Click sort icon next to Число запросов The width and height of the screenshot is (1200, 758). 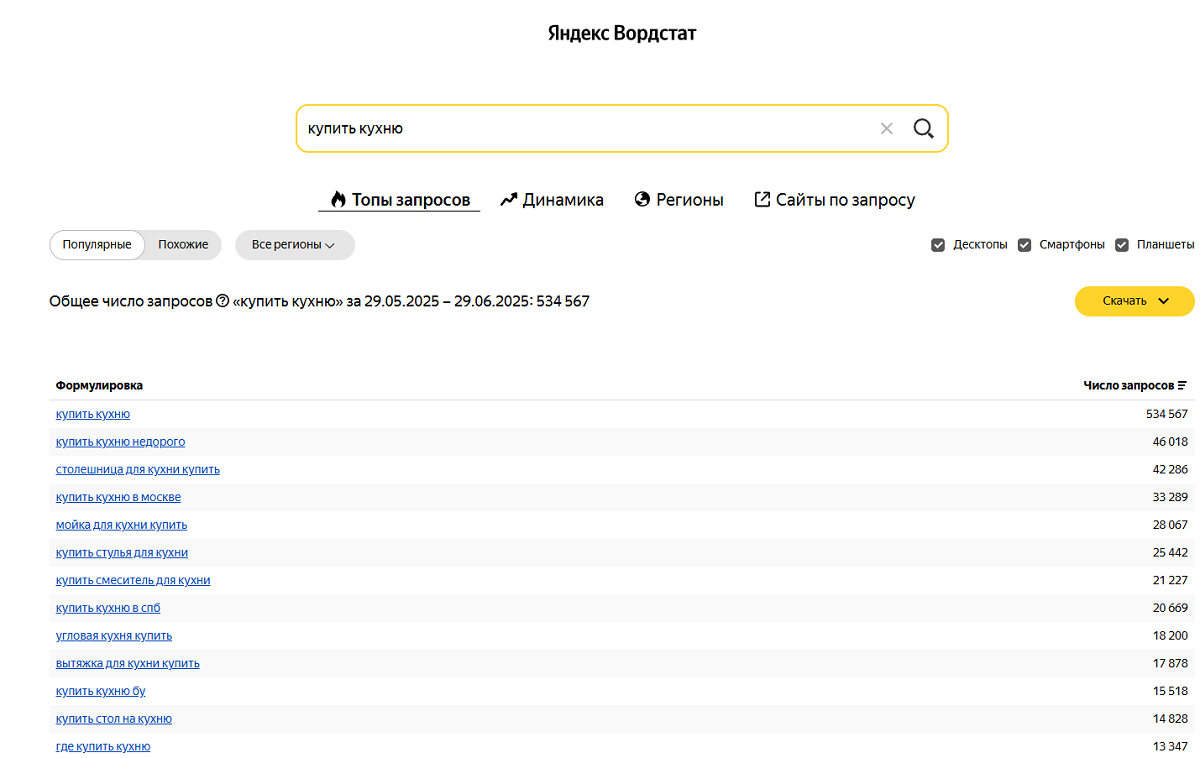(x=1182, y=386)
